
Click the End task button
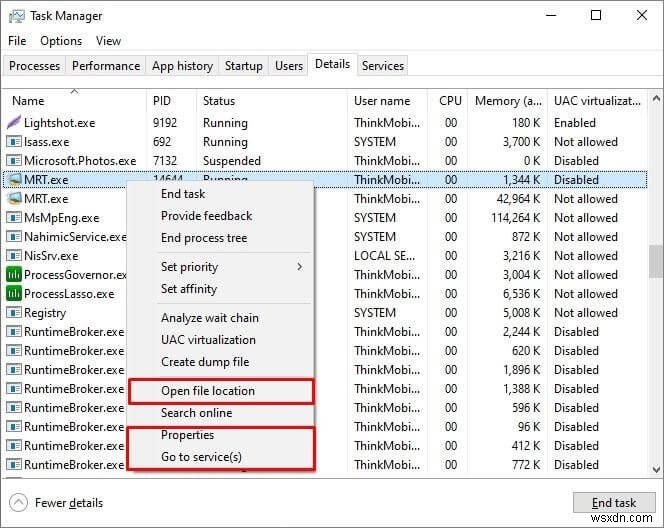[x=614, y=503]
